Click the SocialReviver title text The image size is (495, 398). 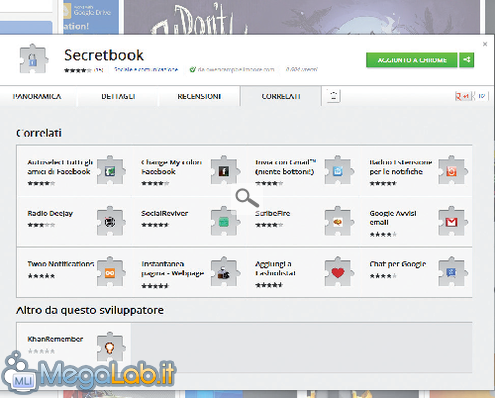[164, 213]
